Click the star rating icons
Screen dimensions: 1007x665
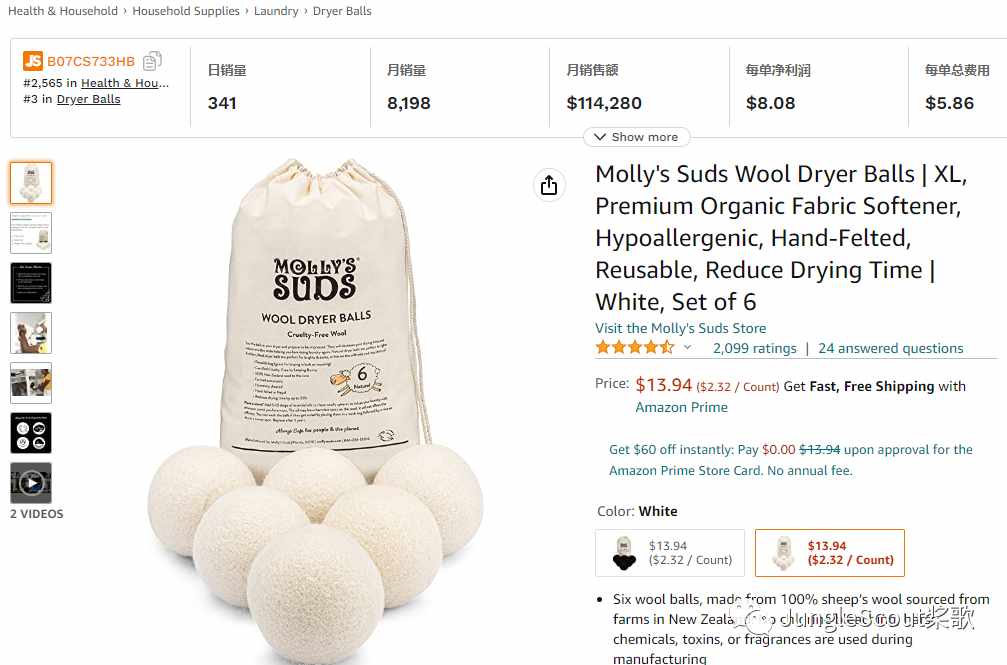(635, 348)
